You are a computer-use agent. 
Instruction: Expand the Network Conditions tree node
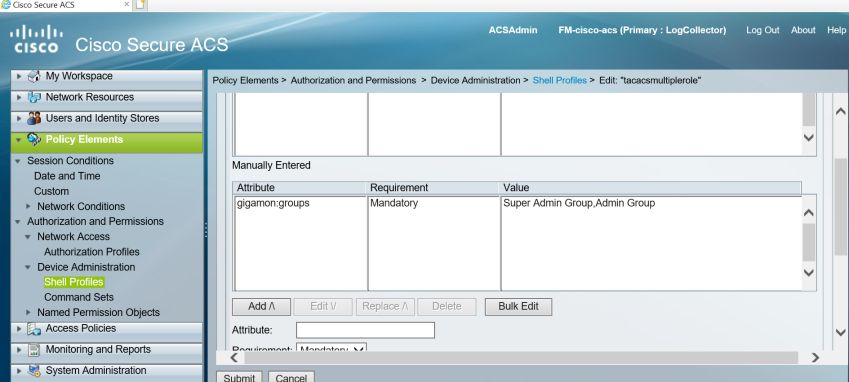(x=29, y=206)
